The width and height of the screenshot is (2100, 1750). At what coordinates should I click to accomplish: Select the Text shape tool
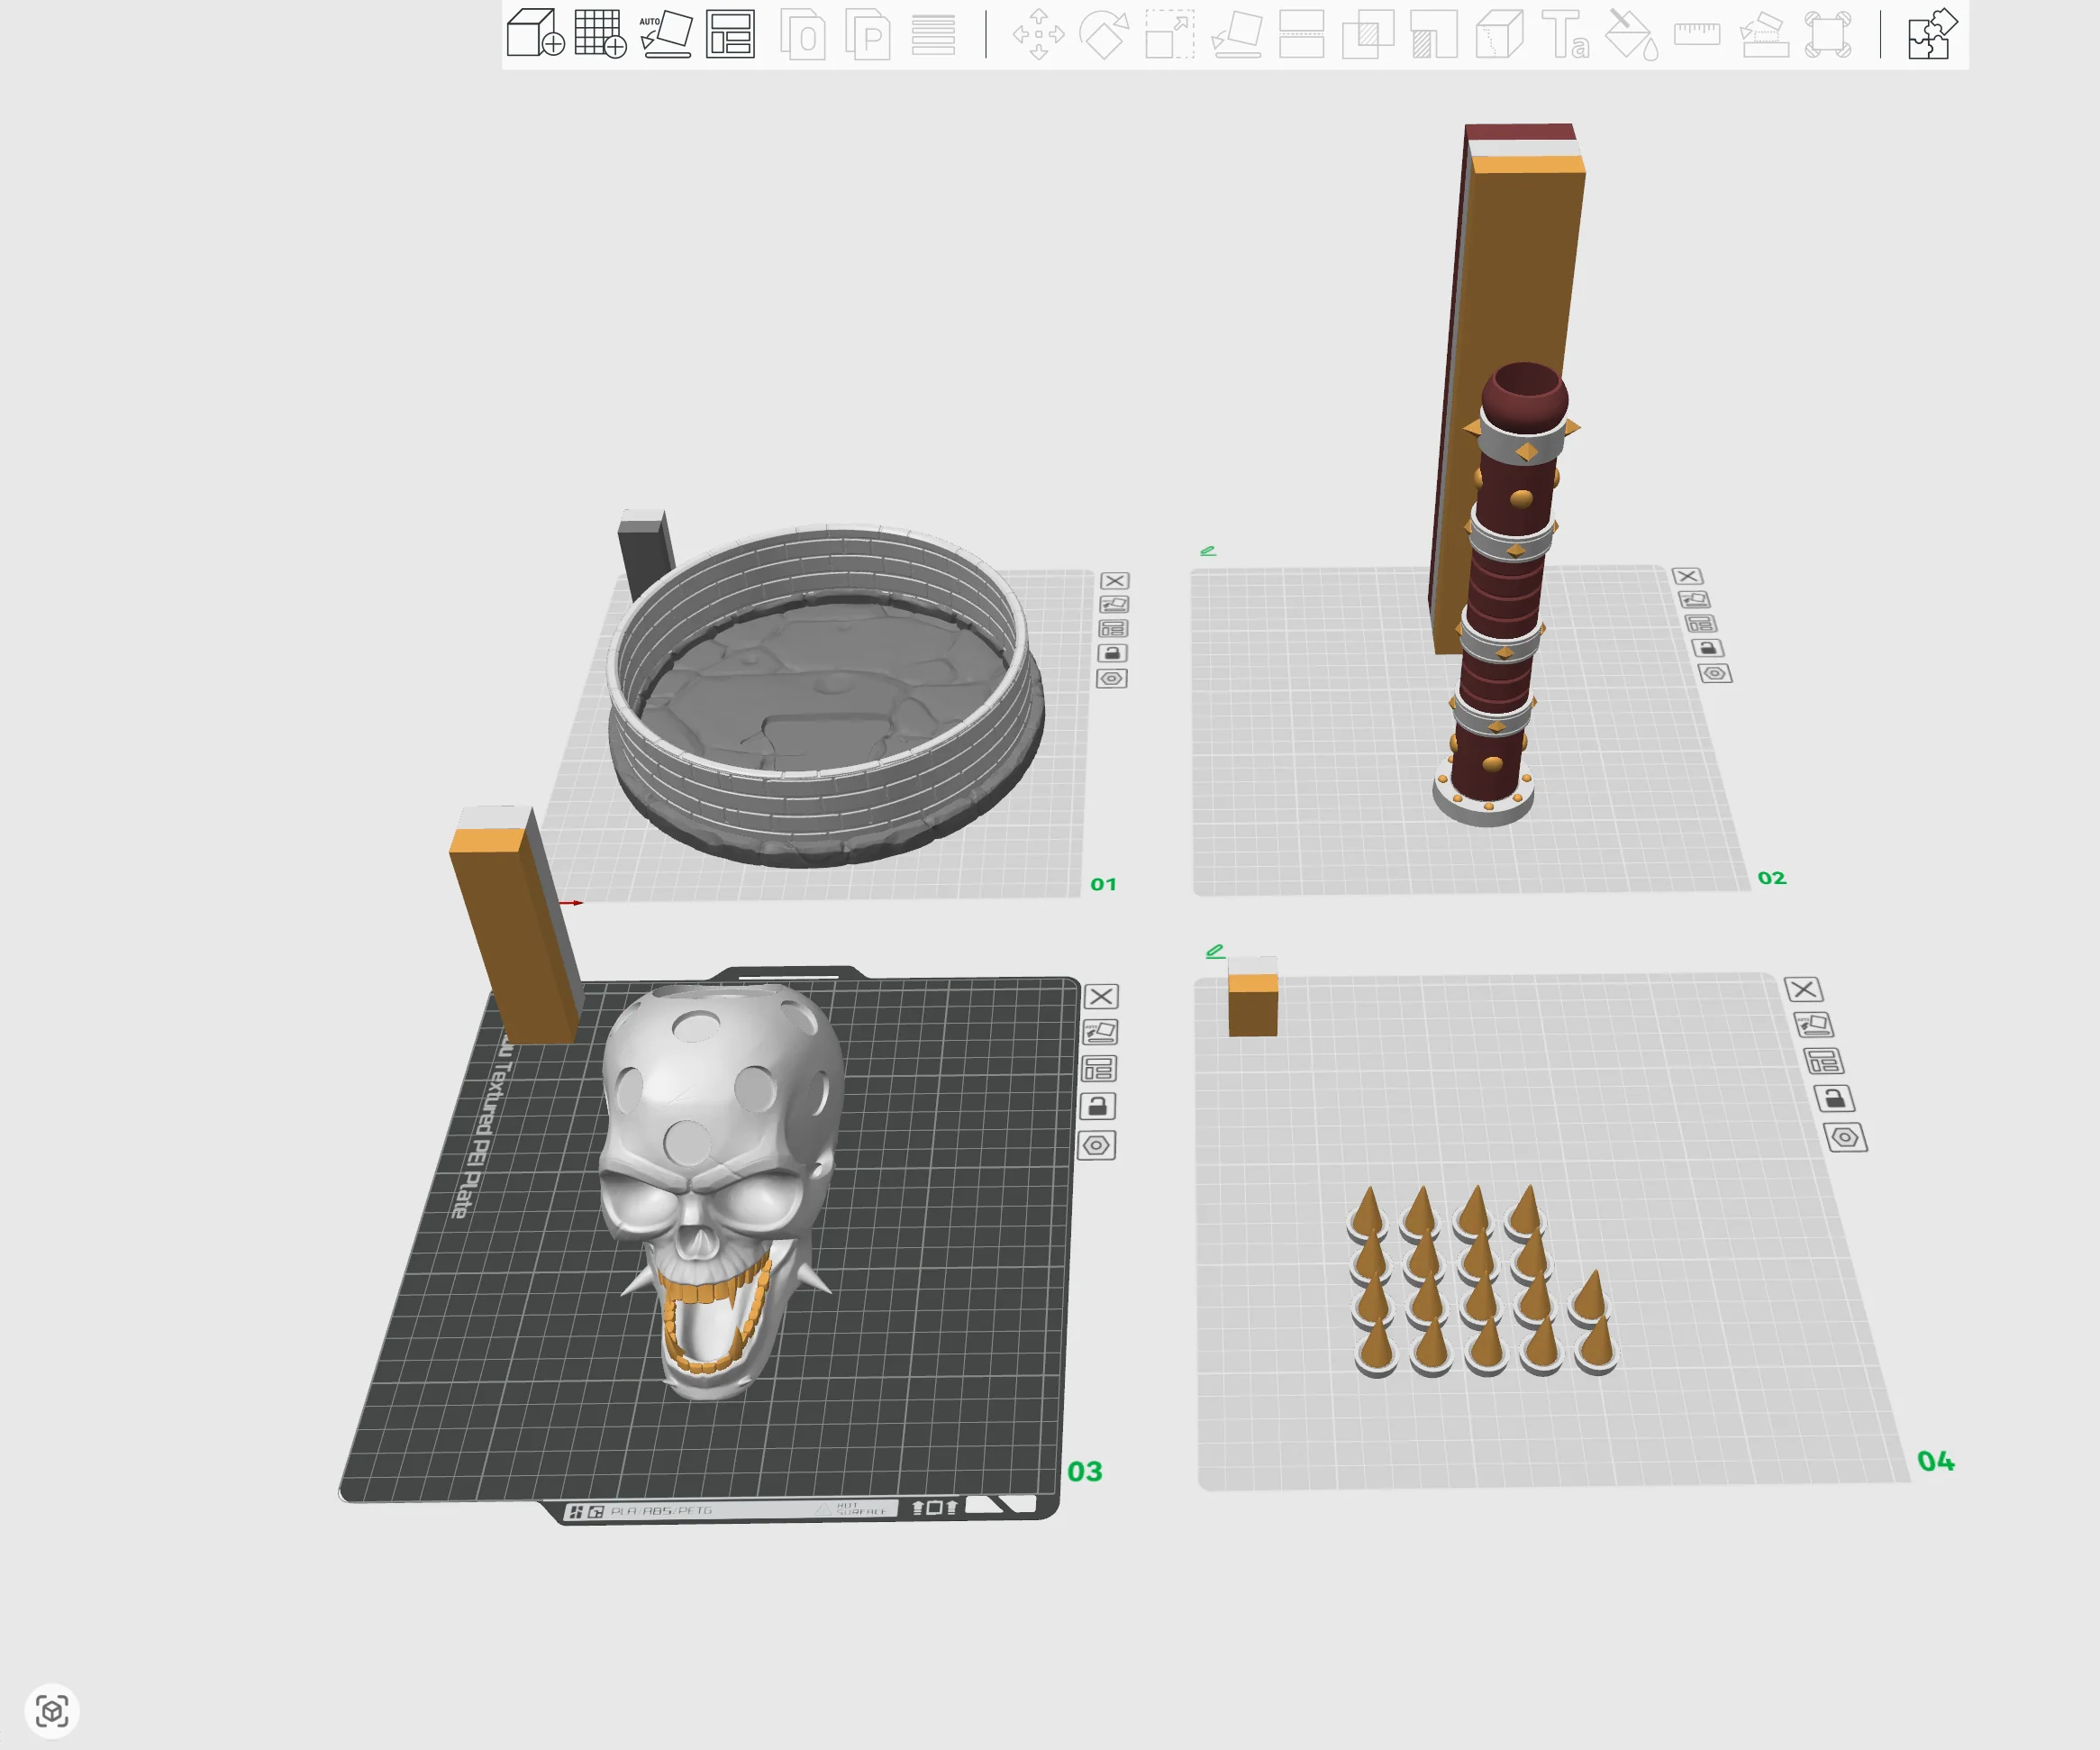(1565, 34)
